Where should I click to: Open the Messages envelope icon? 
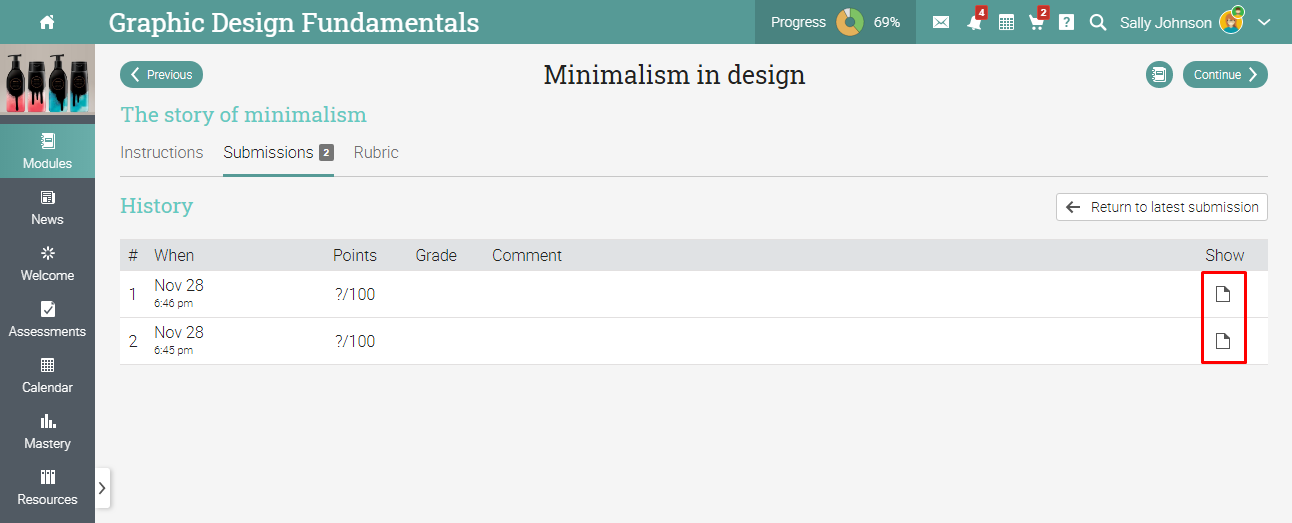[x=941, y=22]
